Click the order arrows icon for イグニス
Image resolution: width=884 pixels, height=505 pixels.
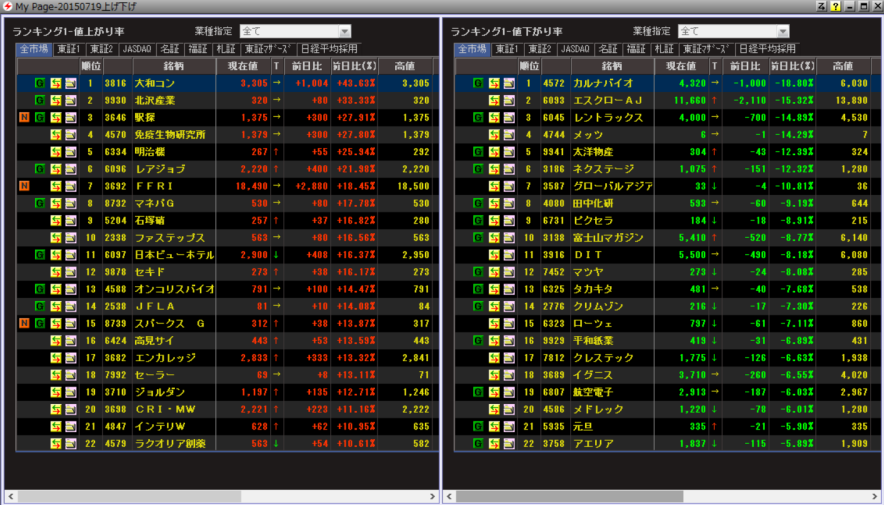[493, 375]
